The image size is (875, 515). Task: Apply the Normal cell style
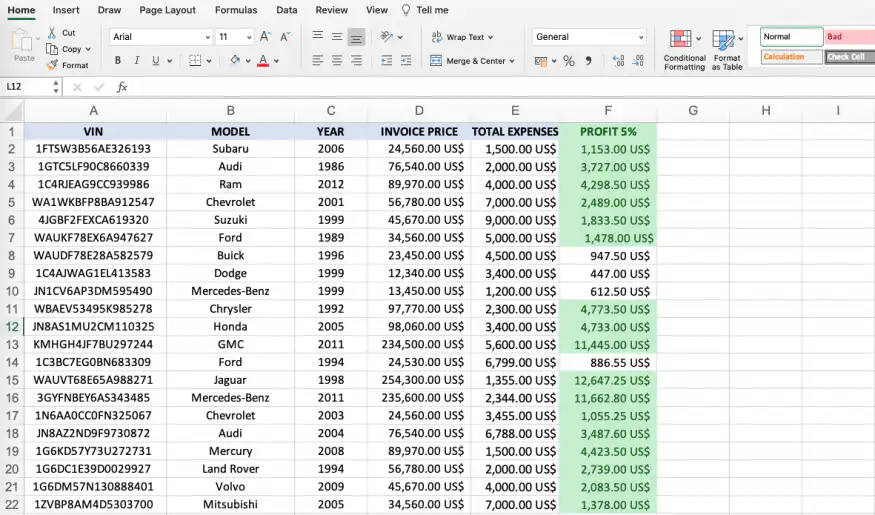pyautogui.click(x=791, y=36)
